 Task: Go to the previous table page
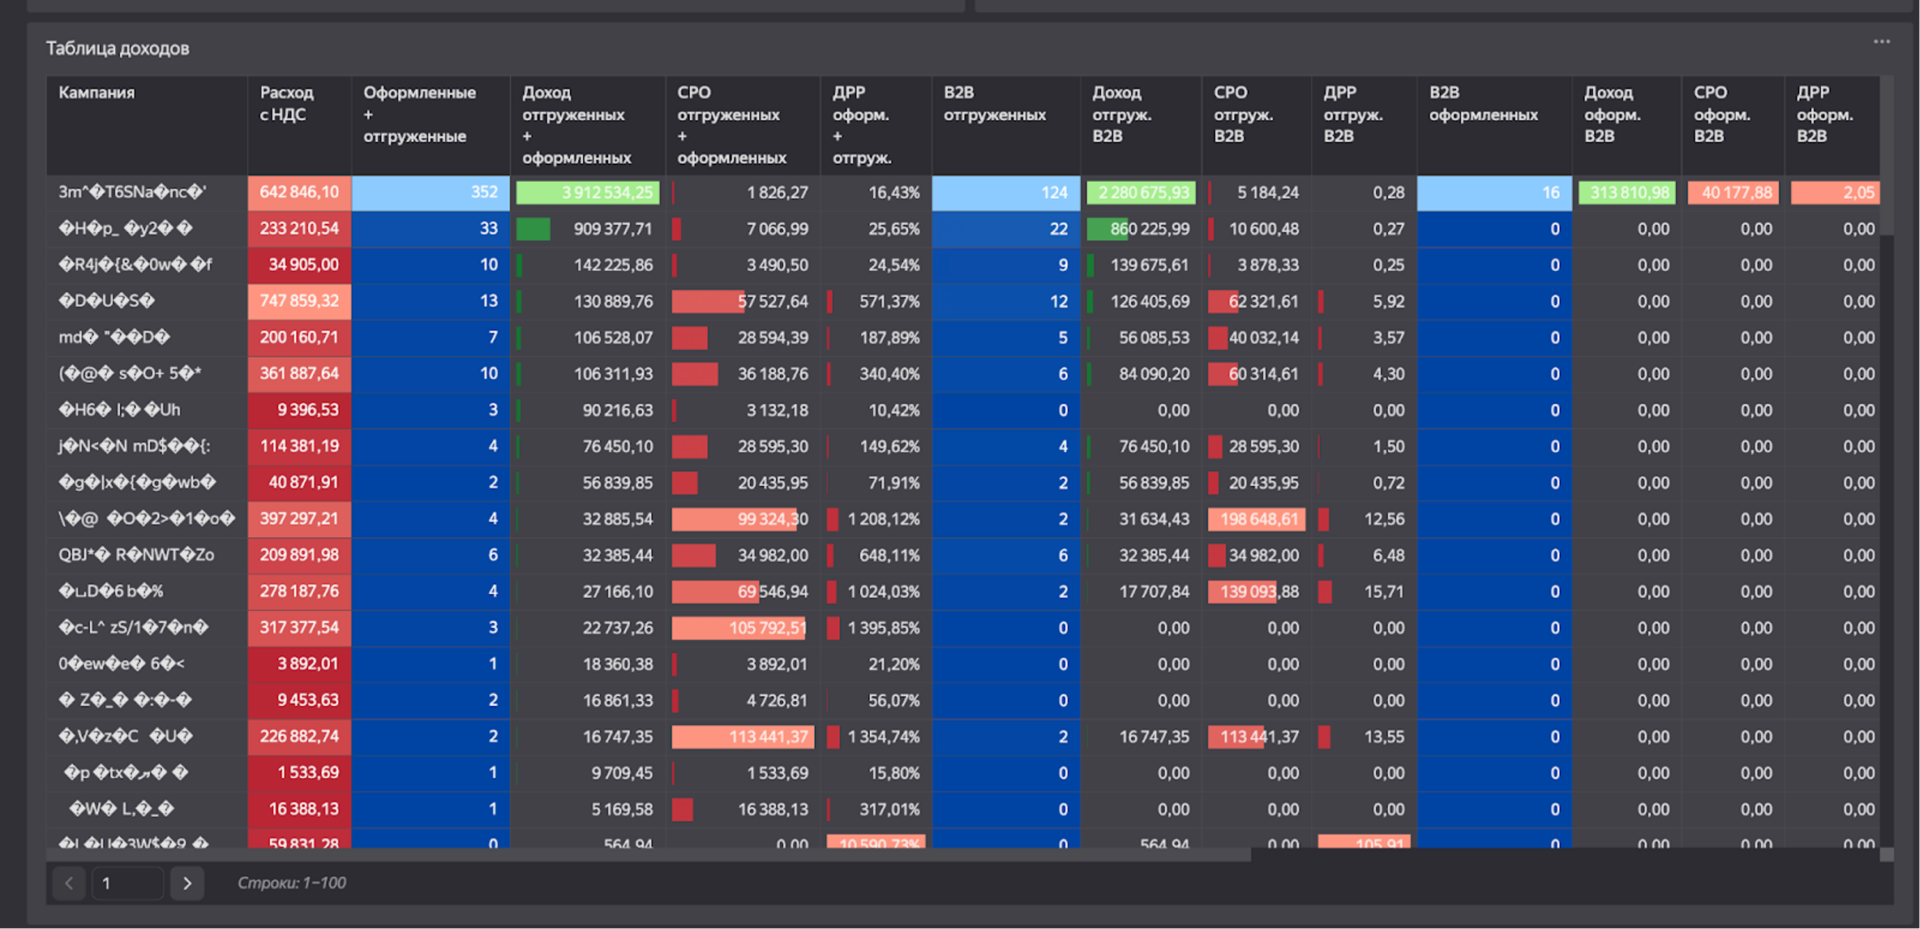point(69,883)
